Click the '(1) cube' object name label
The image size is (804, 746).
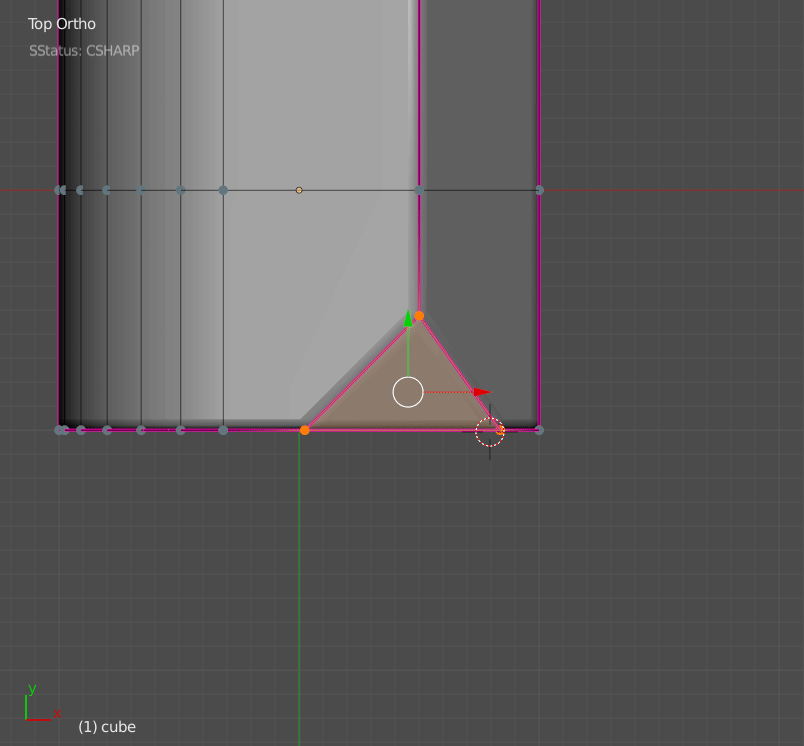pos(107,727)
